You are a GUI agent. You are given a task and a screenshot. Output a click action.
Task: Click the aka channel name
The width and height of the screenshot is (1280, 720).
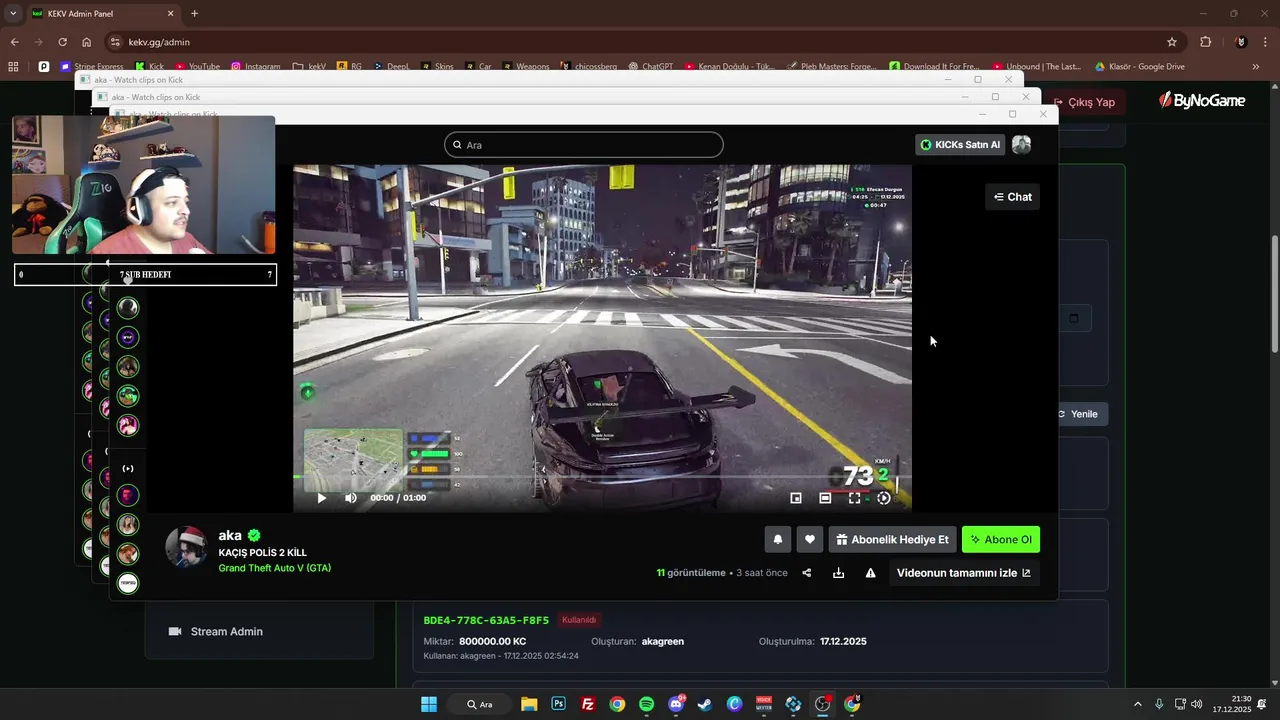pyautogui.click(x=230, y=535)
